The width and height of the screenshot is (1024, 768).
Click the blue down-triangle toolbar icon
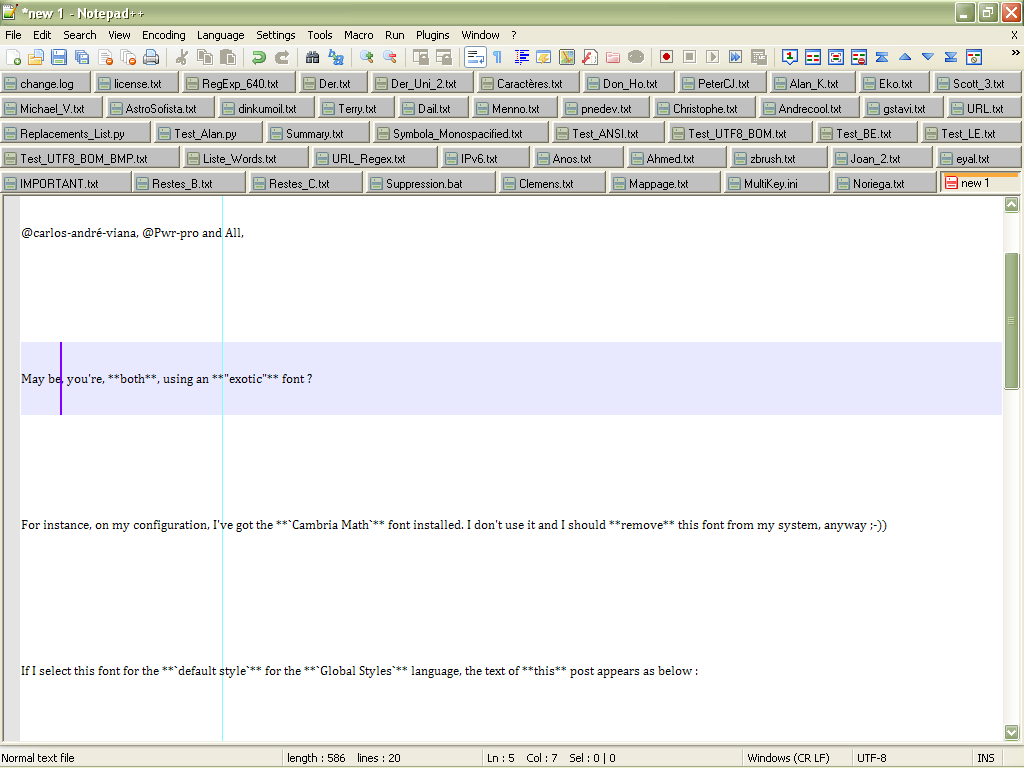927,57
